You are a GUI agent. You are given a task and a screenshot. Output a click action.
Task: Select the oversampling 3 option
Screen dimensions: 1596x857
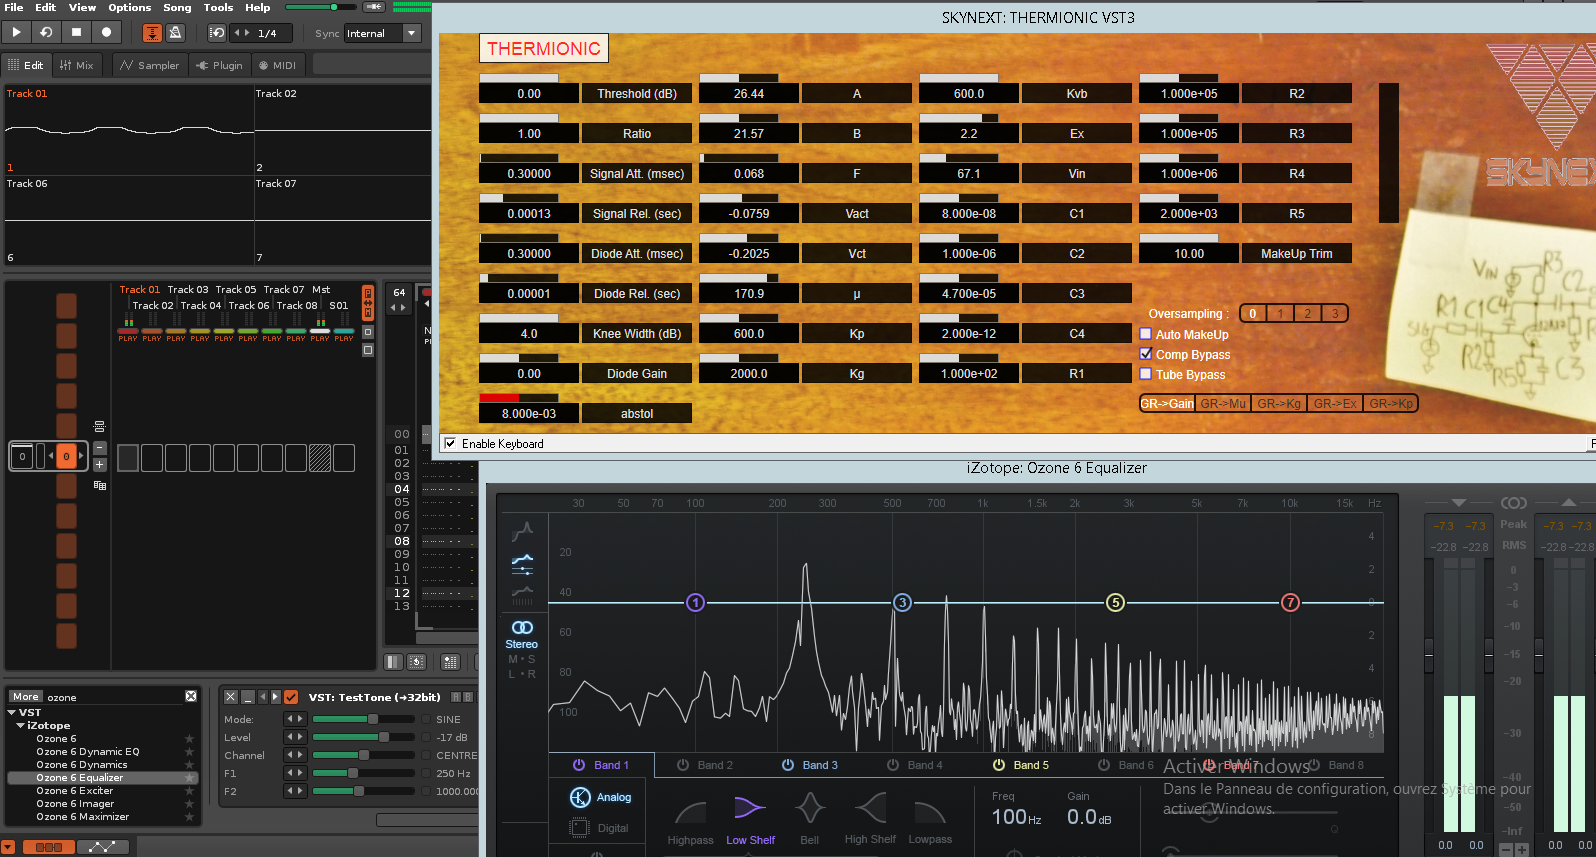(x=1335, y=314)
